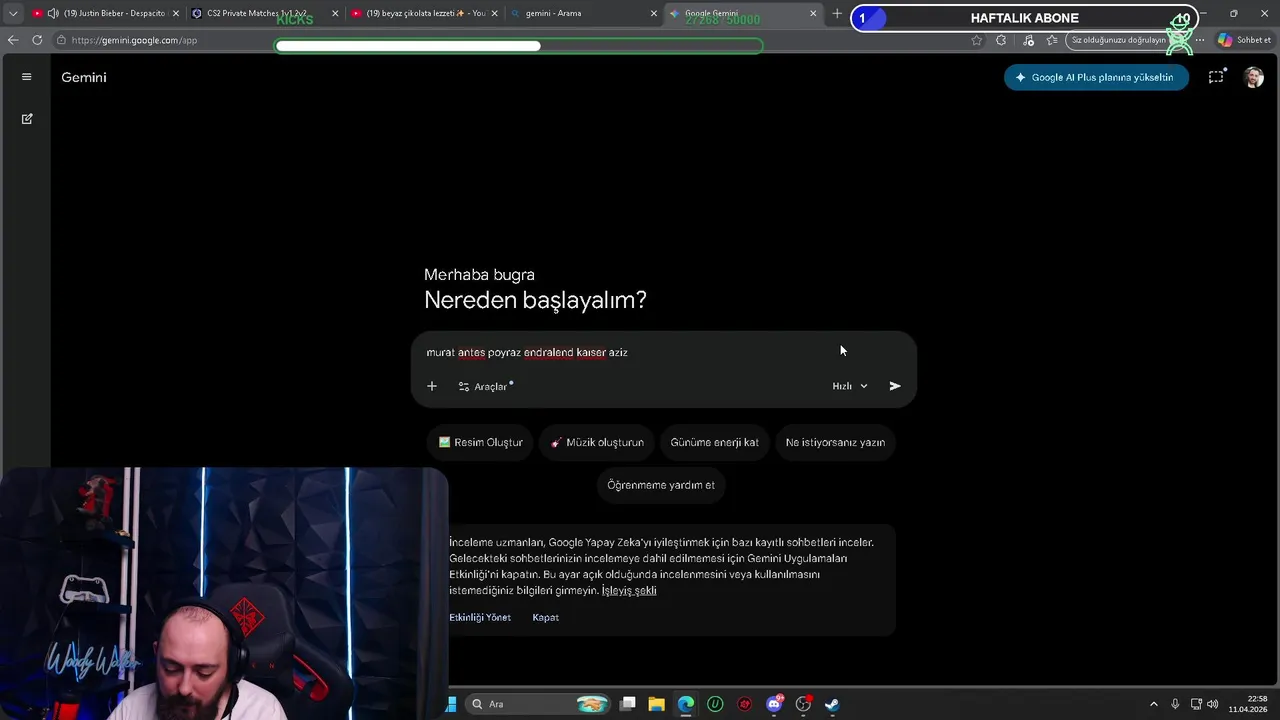Close the Justin Bieber Despacito tab

[176, 14]
